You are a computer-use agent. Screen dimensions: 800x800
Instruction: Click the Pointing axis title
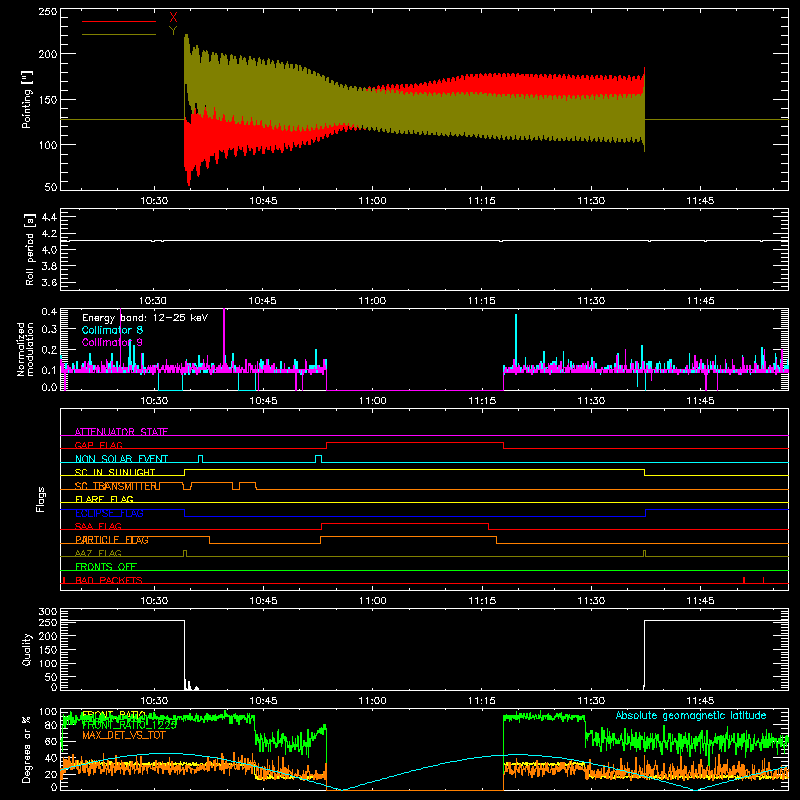tap(27, 99)
